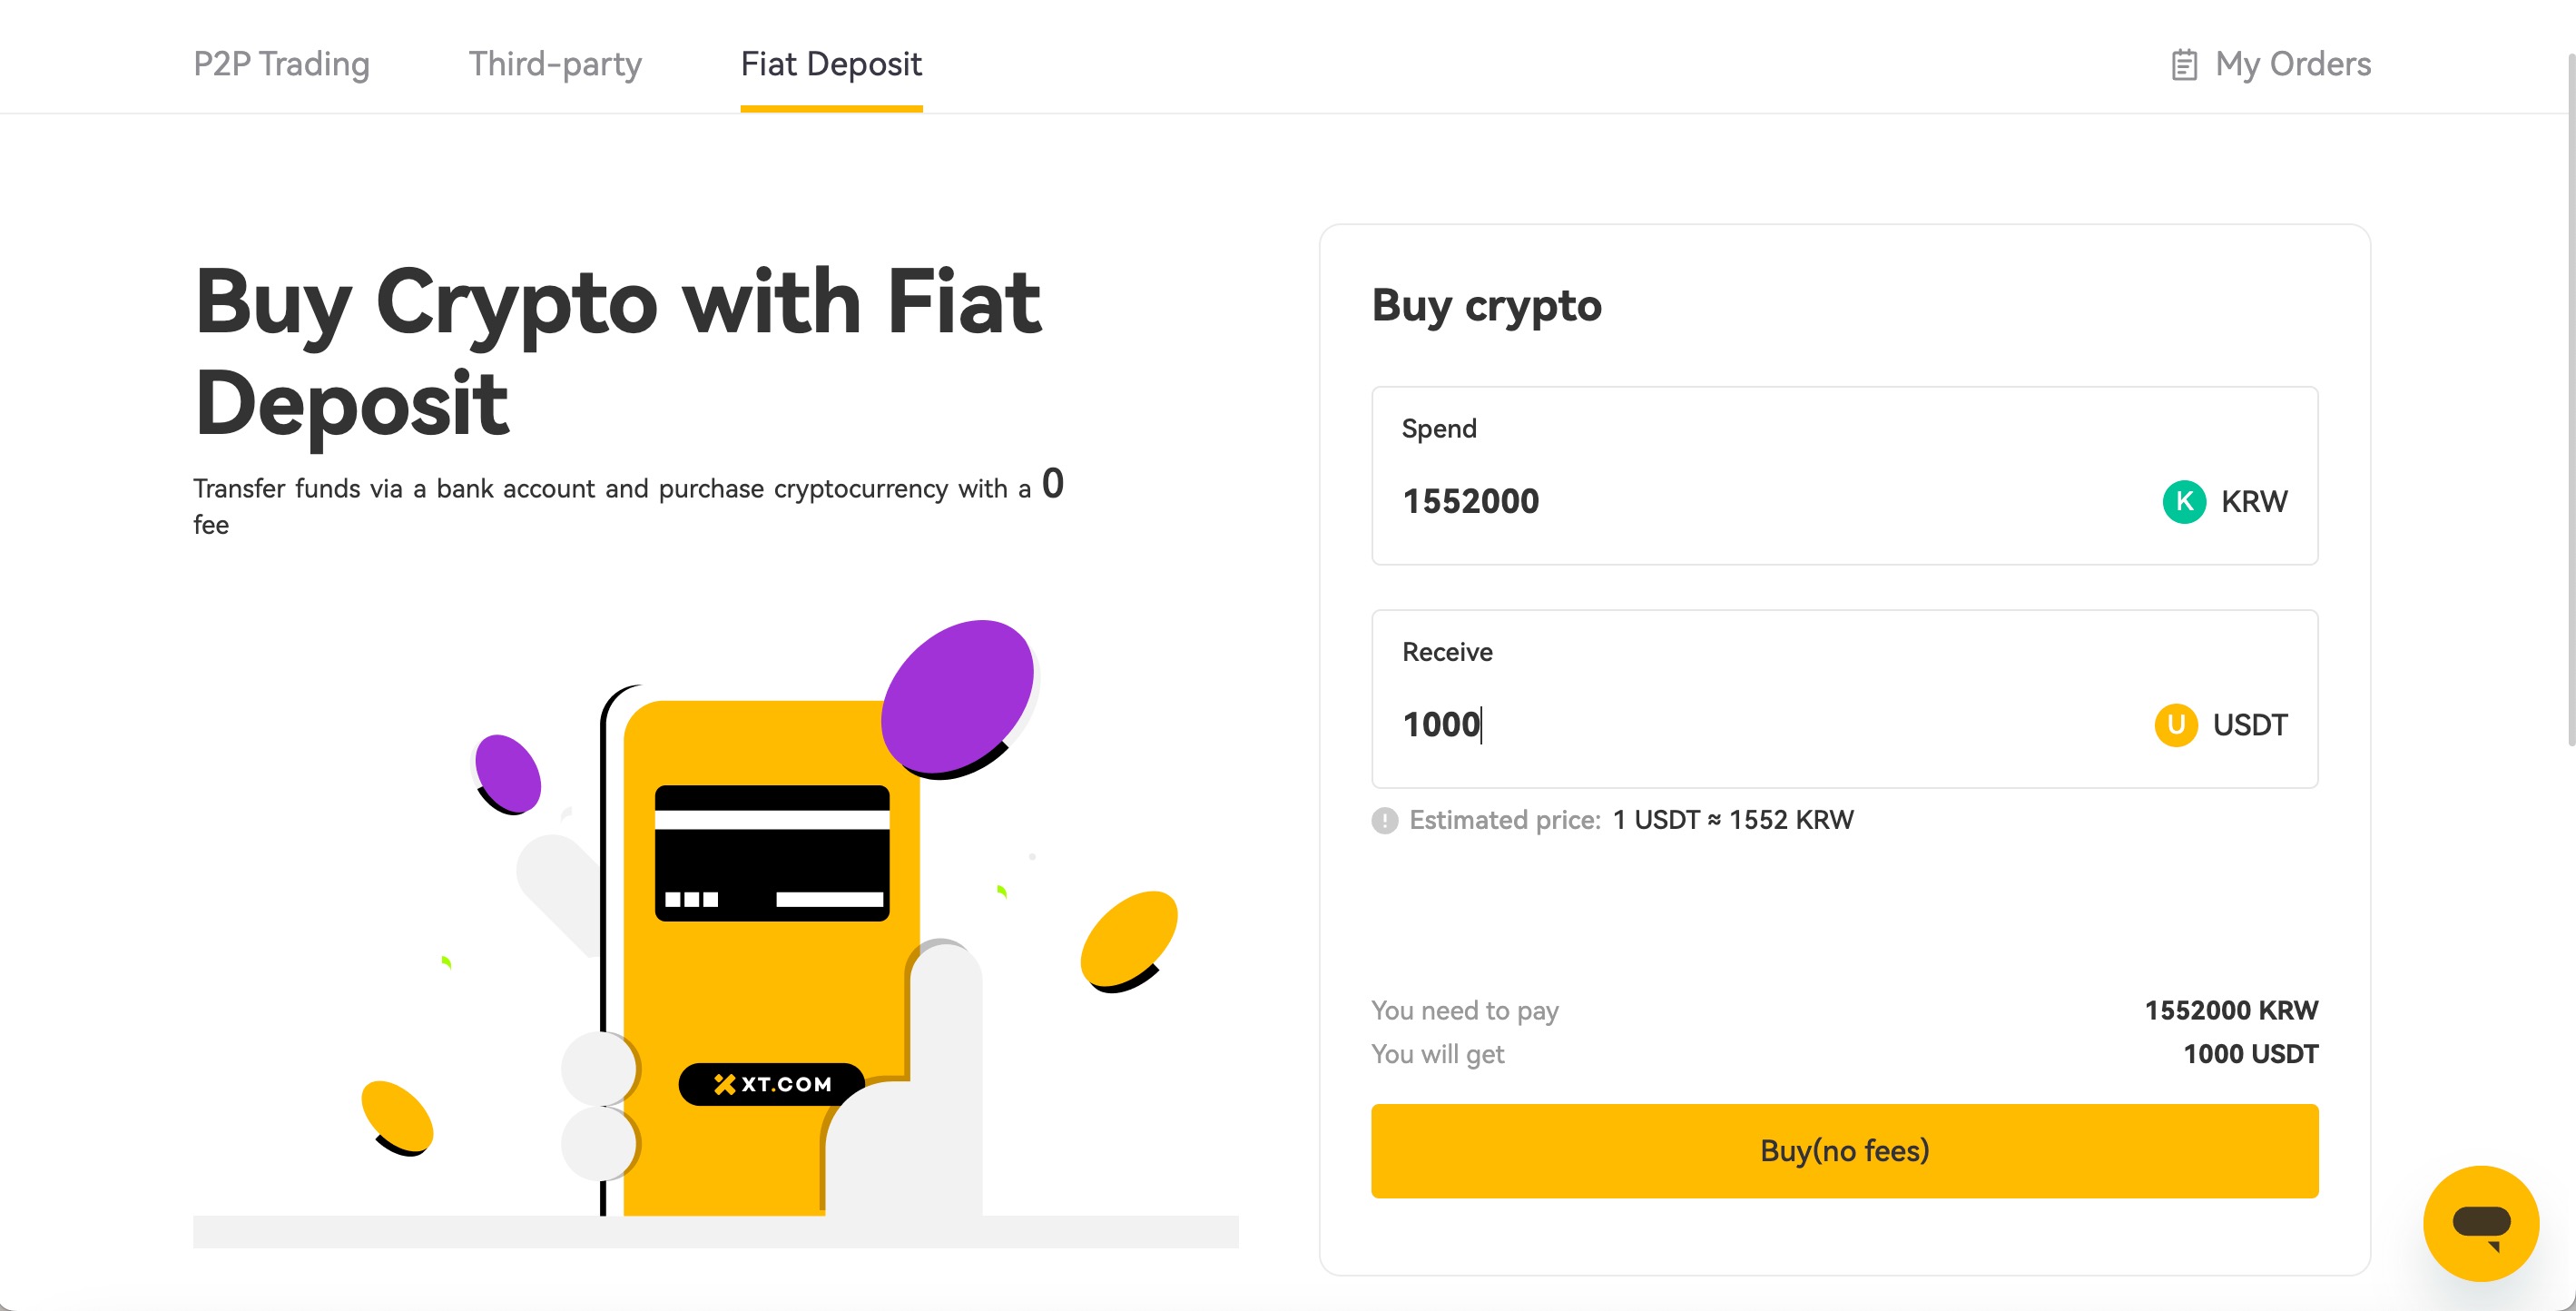Open My Orders page
2576x1311 pixels.
2292,64
